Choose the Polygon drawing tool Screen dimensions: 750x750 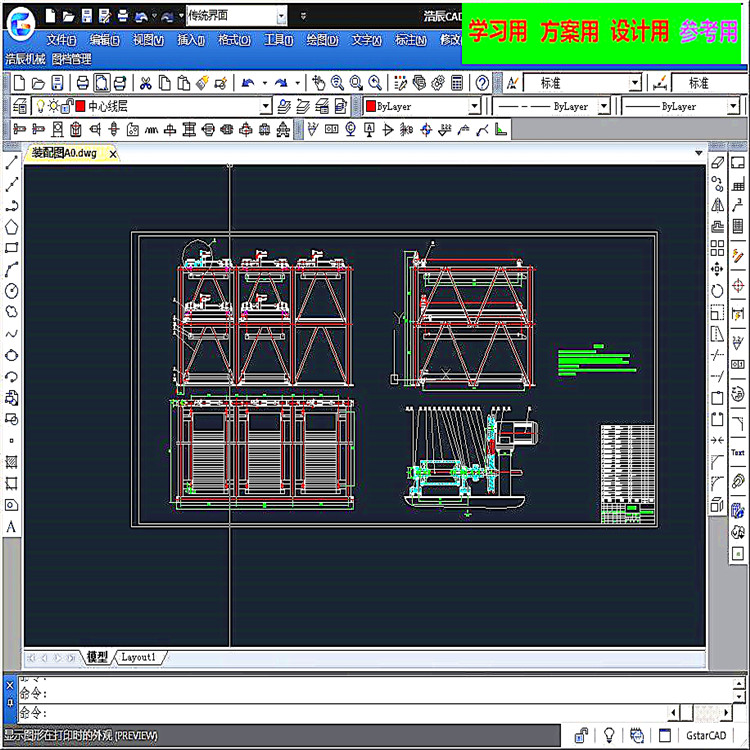(11, 227)
